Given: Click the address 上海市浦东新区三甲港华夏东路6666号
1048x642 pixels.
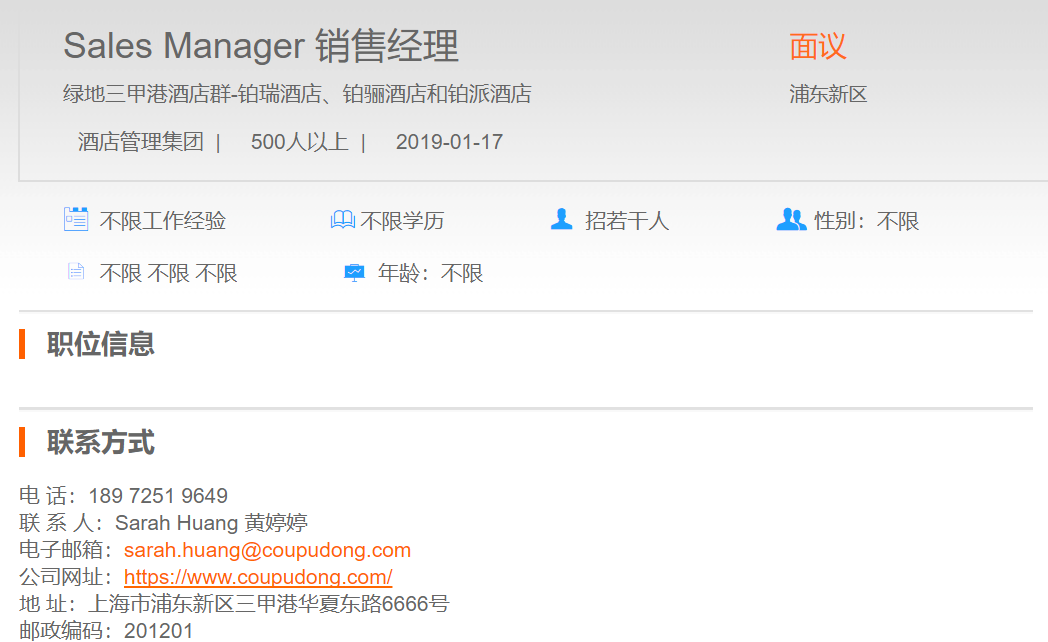Looking at the screenshot, I should coord(269,604).
